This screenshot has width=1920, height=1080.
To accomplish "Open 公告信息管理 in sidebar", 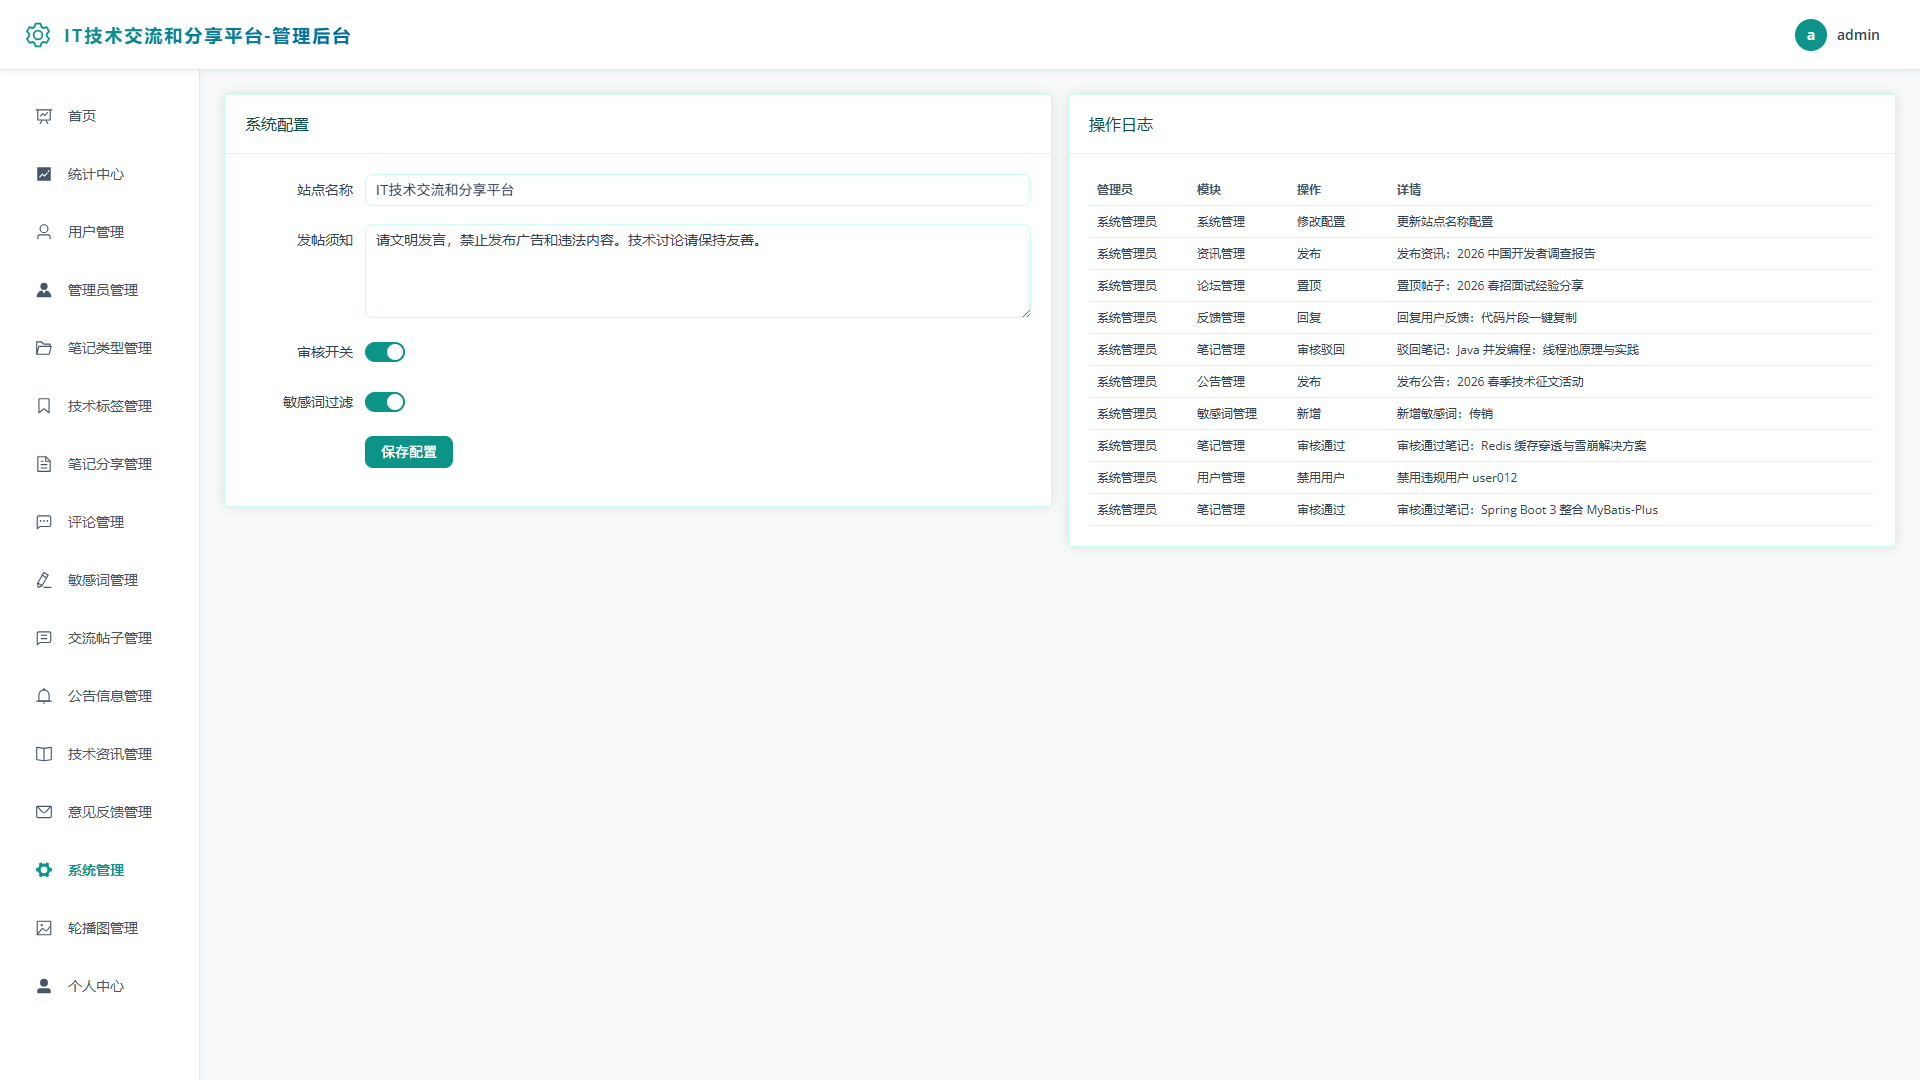I will [100, 696].
